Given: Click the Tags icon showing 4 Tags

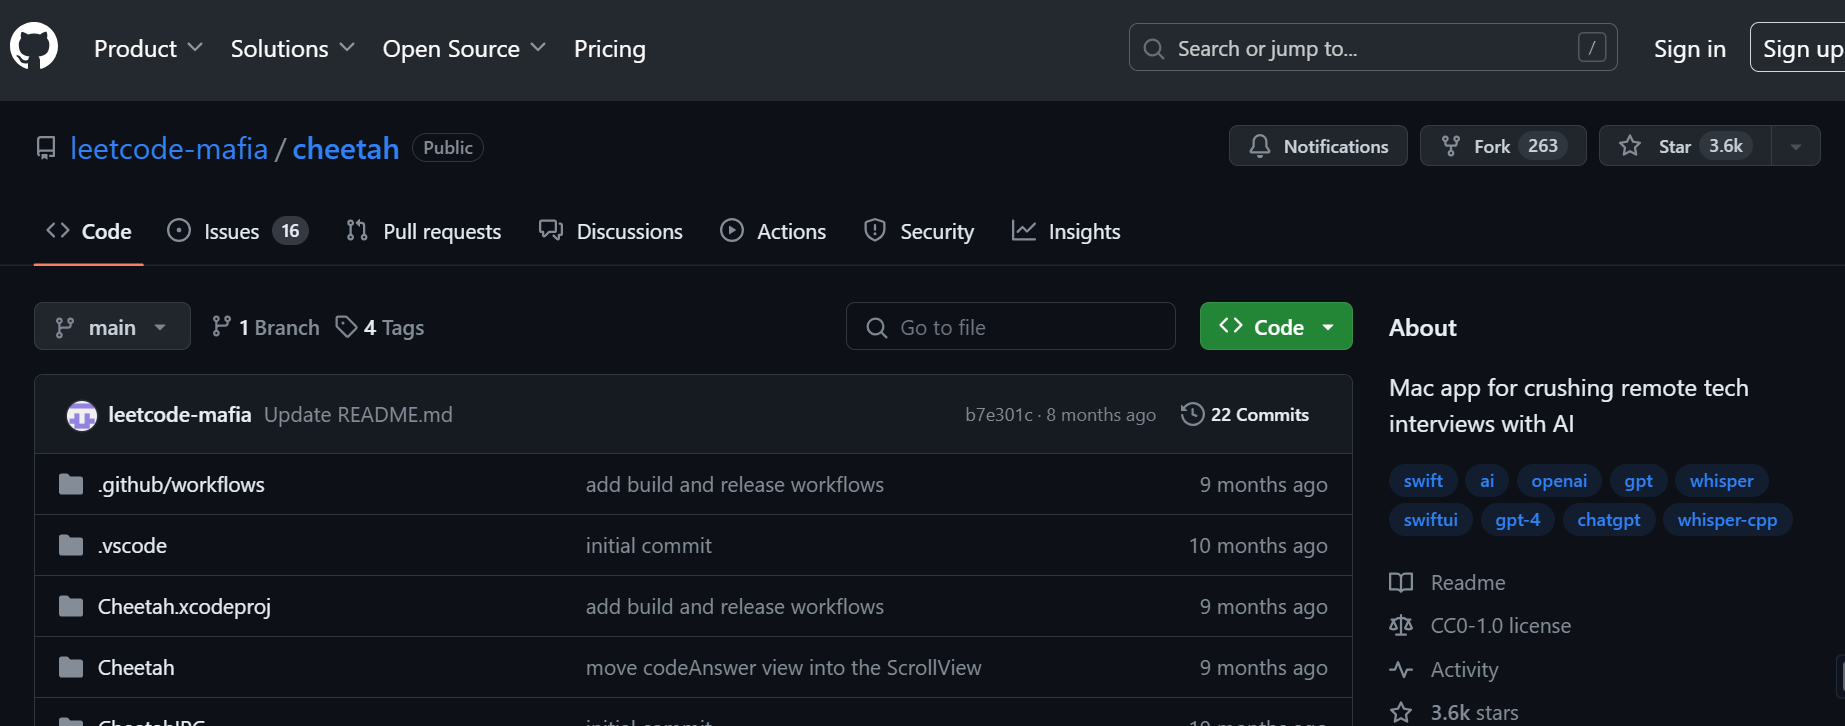Looking at the screenshot, I should pos(347,327).
